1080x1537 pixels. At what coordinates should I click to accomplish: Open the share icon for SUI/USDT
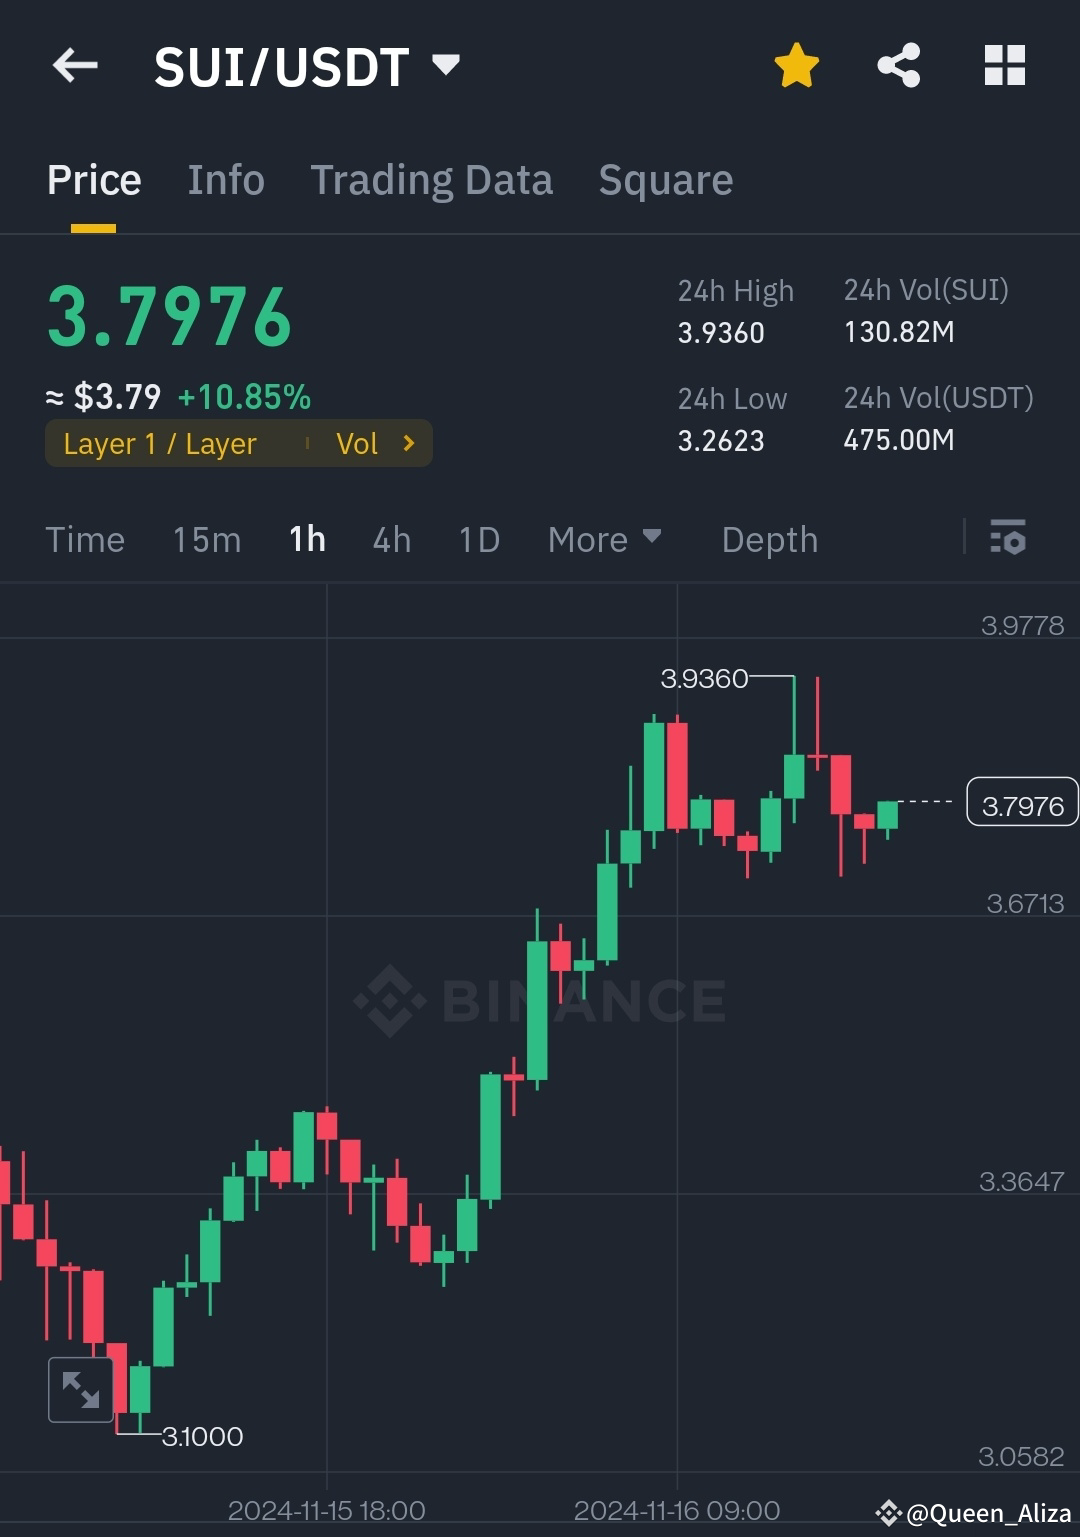tap(898, 64)
